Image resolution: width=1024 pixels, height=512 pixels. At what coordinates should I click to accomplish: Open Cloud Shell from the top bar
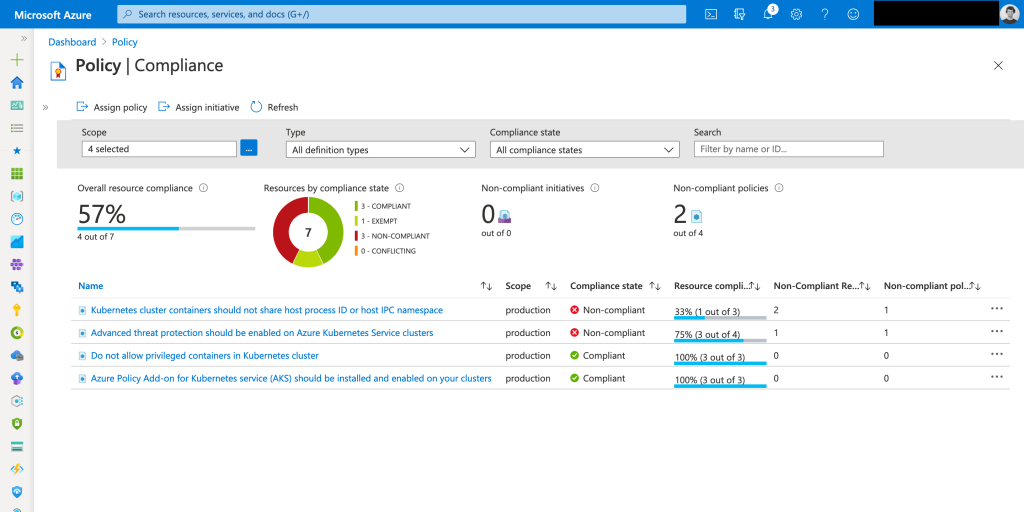coord(711,14)
